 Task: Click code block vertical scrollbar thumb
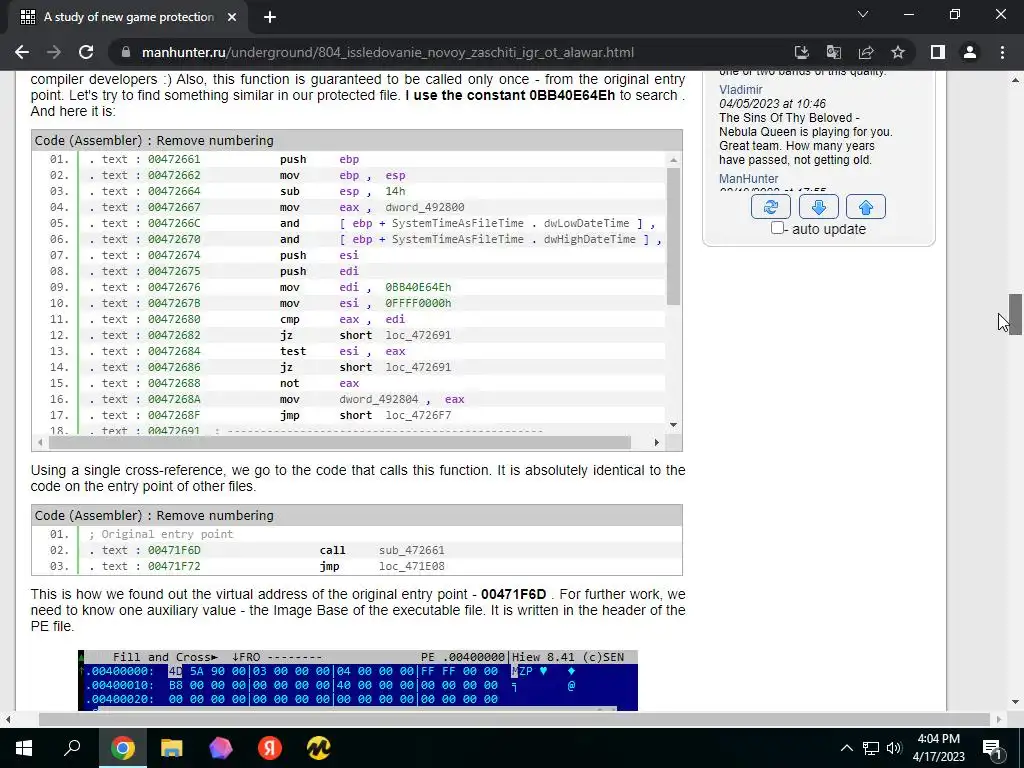tap(673, 235)
